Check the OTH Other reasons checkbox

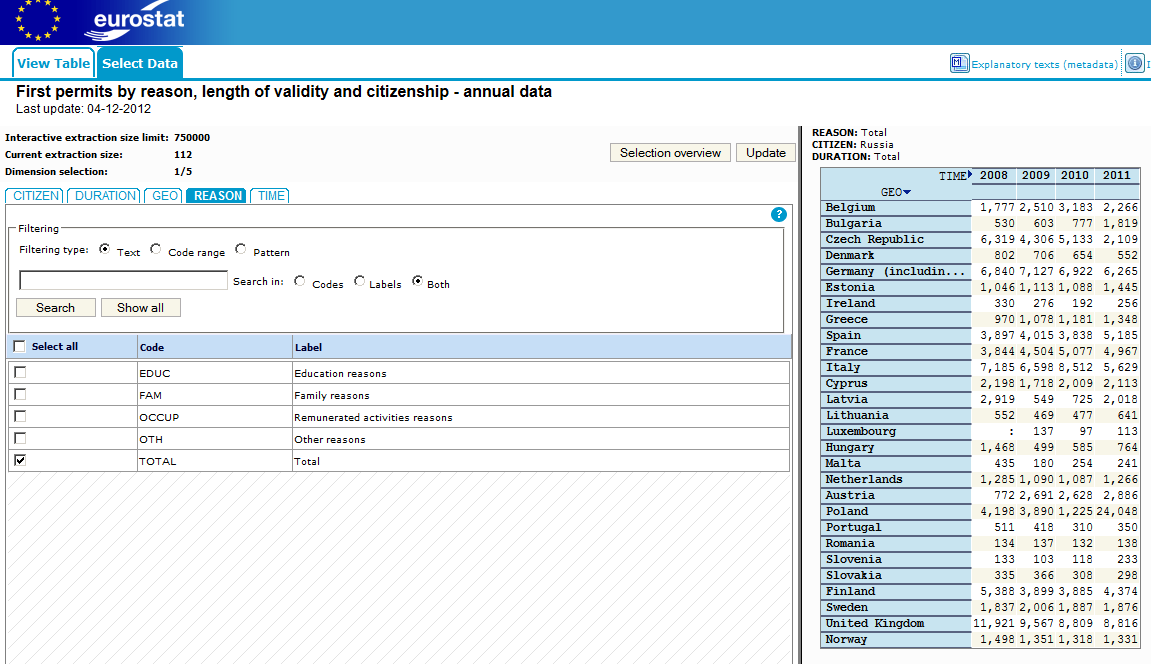[x=21, y=439]
